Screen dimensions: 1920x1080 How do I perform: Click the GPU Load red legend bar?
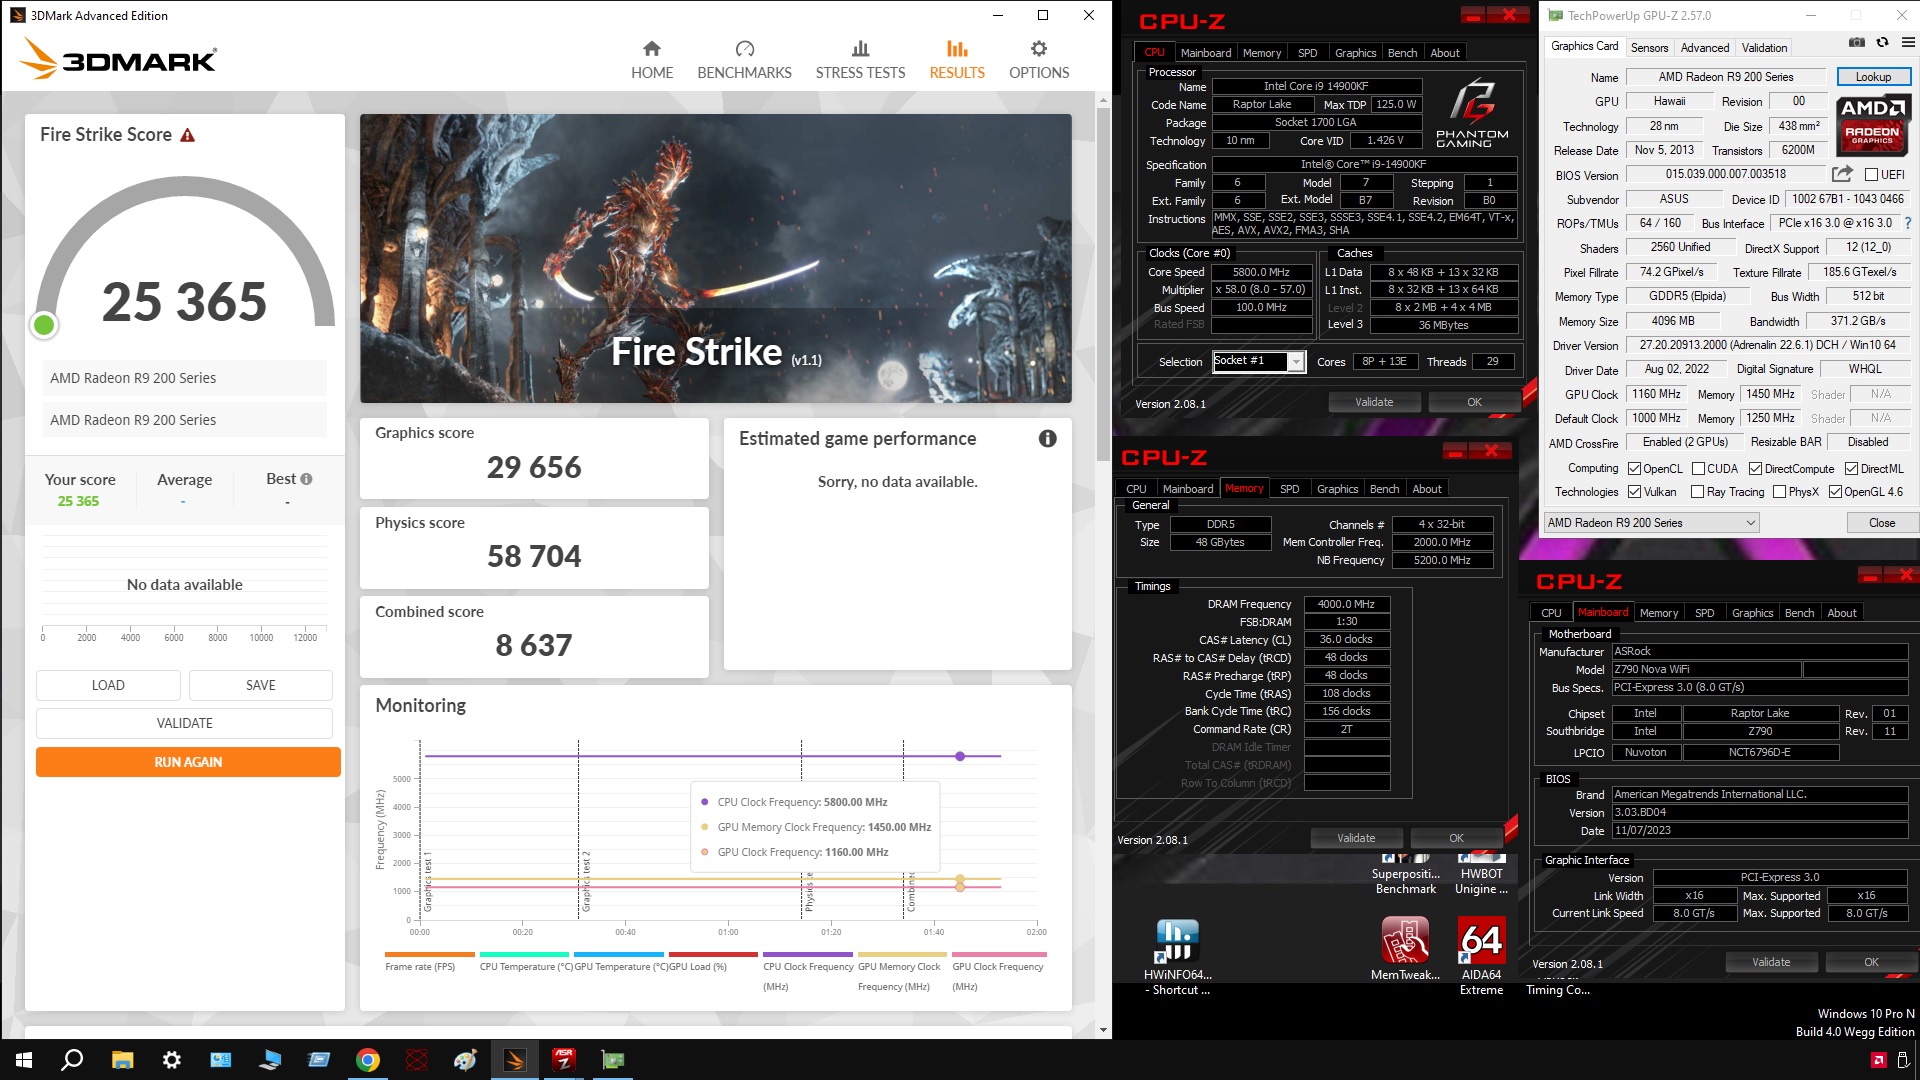713,955
